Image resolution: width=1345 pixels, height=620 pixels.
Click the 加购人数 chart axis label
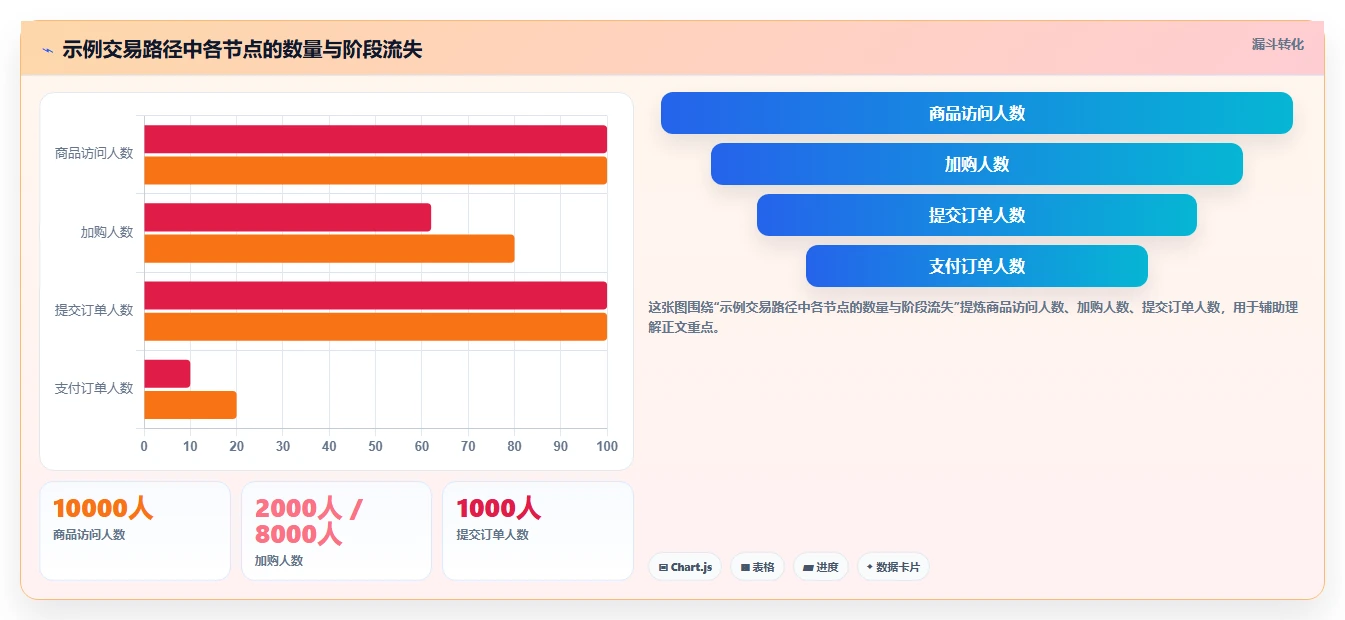(x=107, y=232)
